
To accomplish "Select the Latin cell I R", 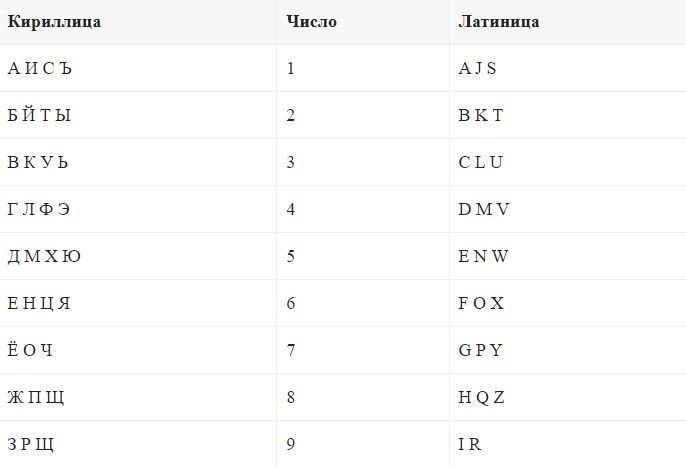I will (568, 444).
